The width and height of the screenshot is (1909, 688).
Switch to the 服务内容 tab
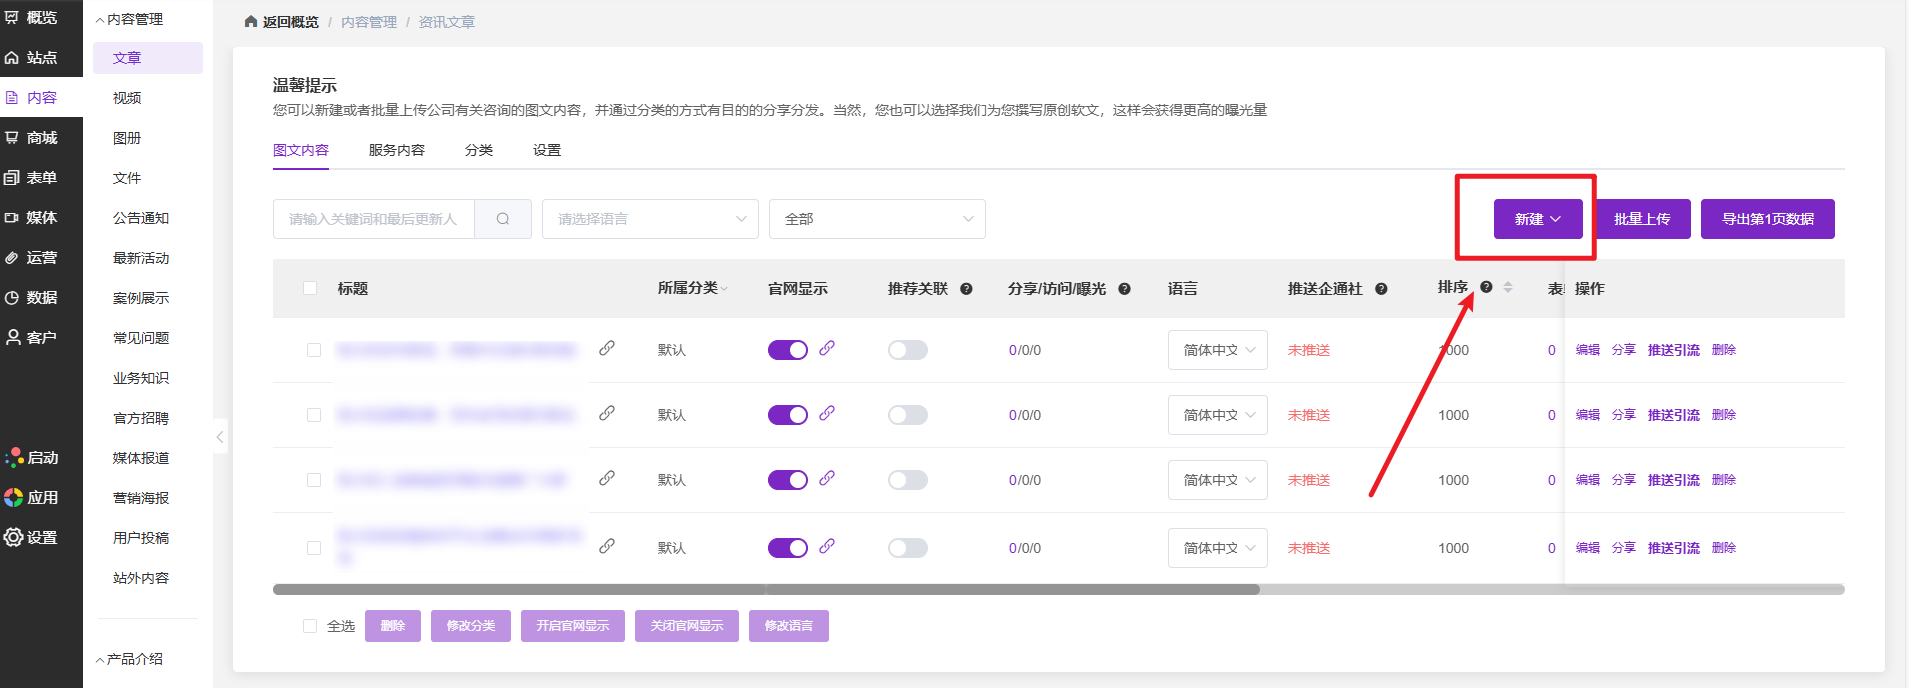click(x=396, y=150)
